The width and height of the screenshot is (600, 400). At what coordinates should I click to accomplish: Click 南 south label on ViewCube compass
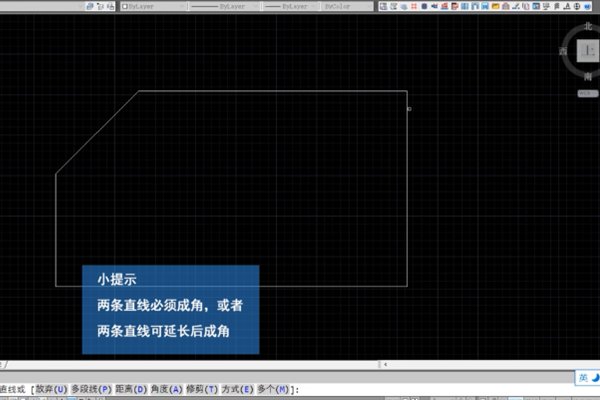click(588, 77)
